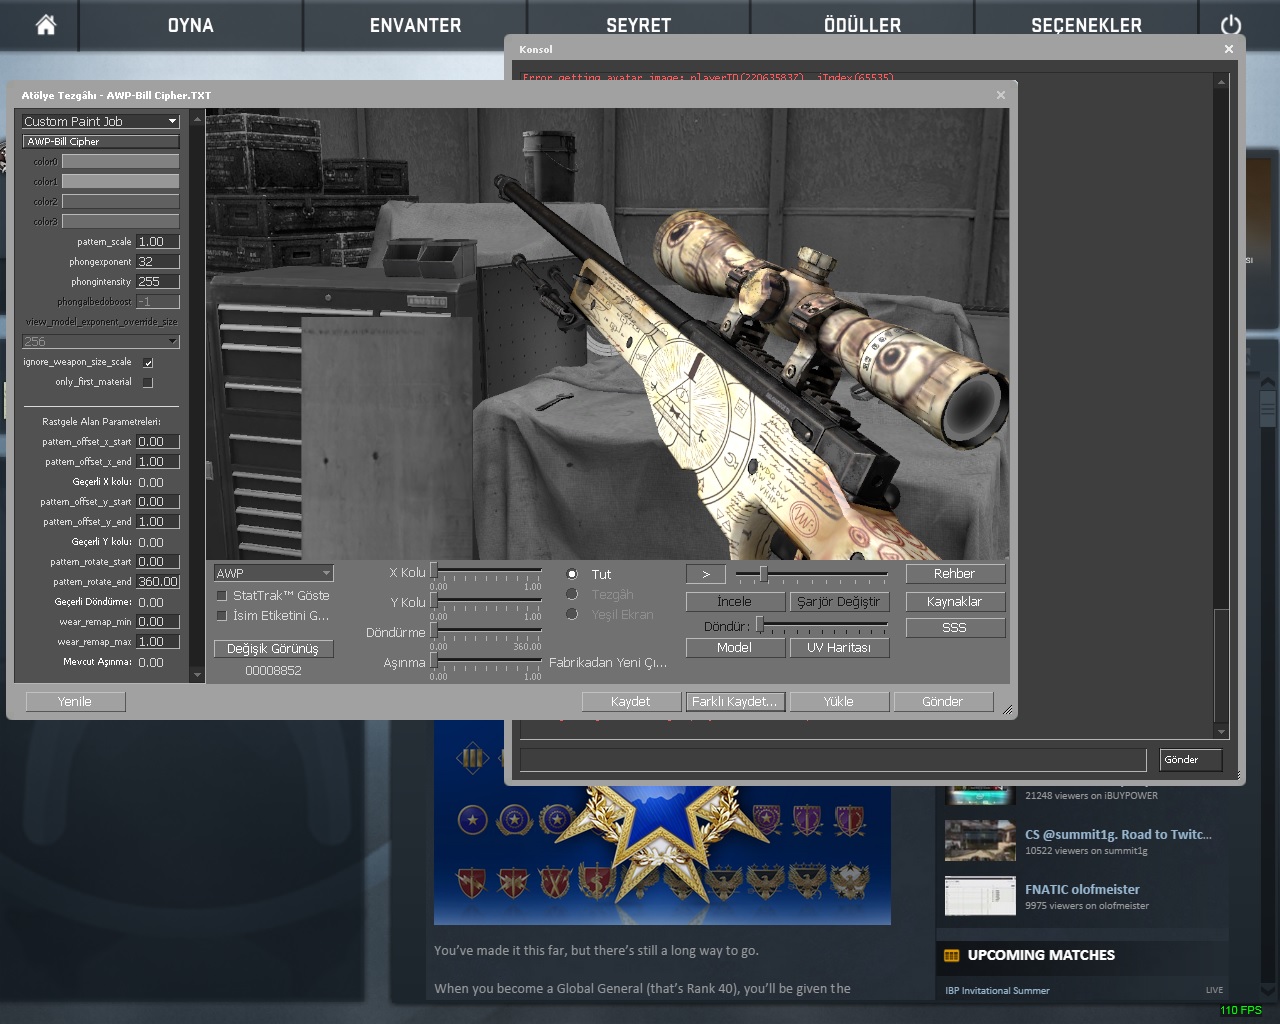Enable only_first_material checkbox
Image resolution: width=1280 pixels, height=1024 pixels.
(x=148, y=382)
